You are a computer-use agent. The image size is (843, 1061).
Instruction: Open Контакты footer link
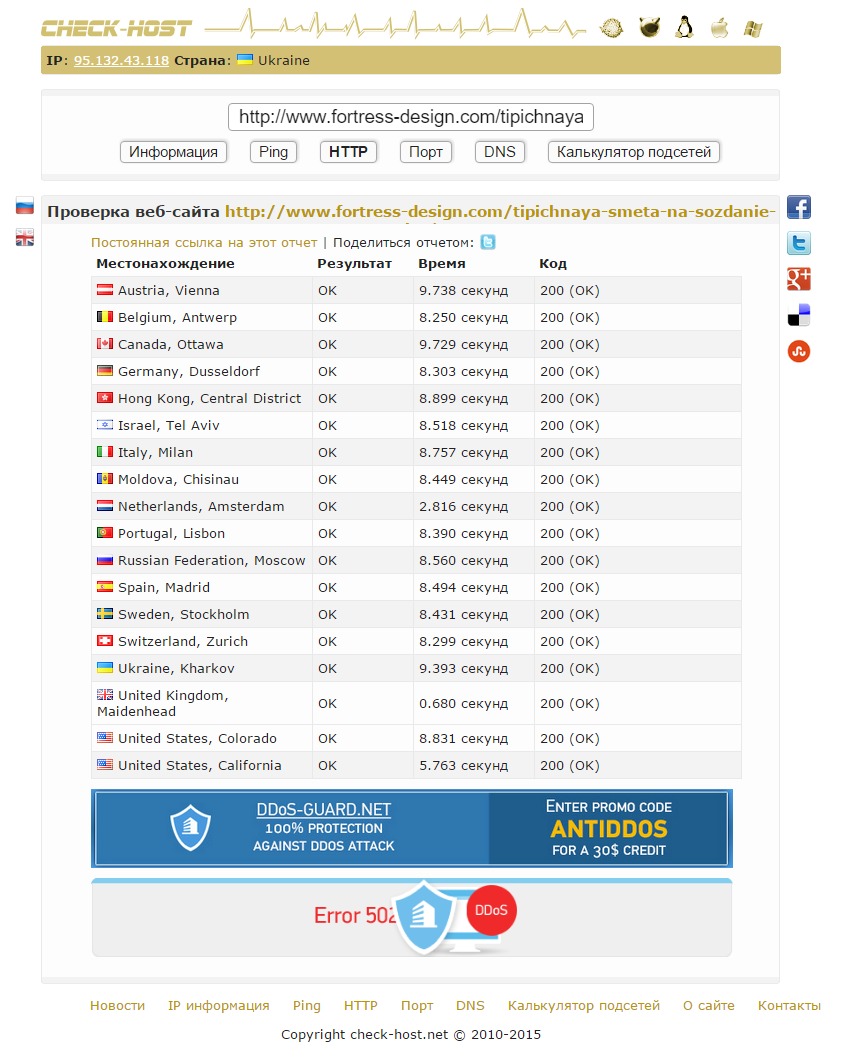pyautogui.click(x=789, y=1006)
